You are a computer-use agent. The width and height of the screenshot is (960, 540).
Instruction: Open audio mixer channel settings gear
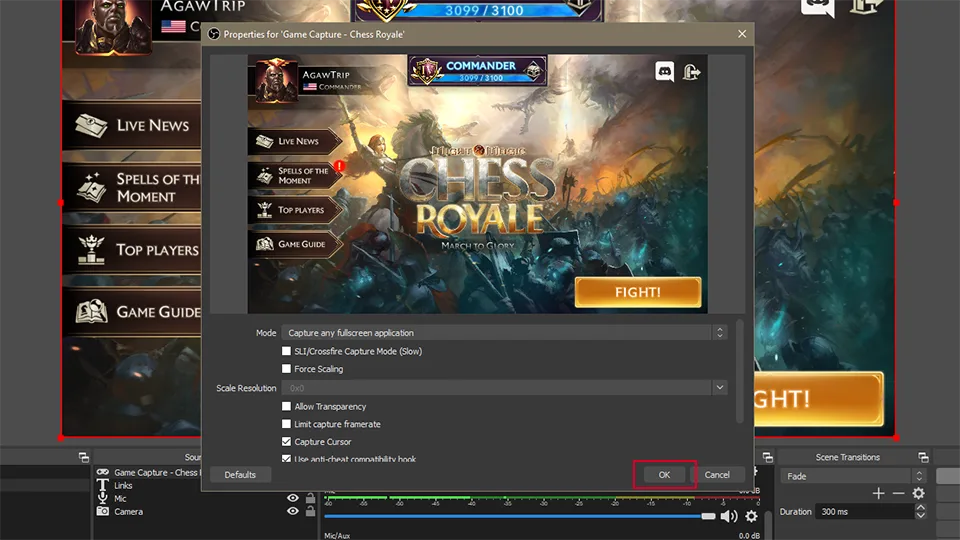point(751,517)
